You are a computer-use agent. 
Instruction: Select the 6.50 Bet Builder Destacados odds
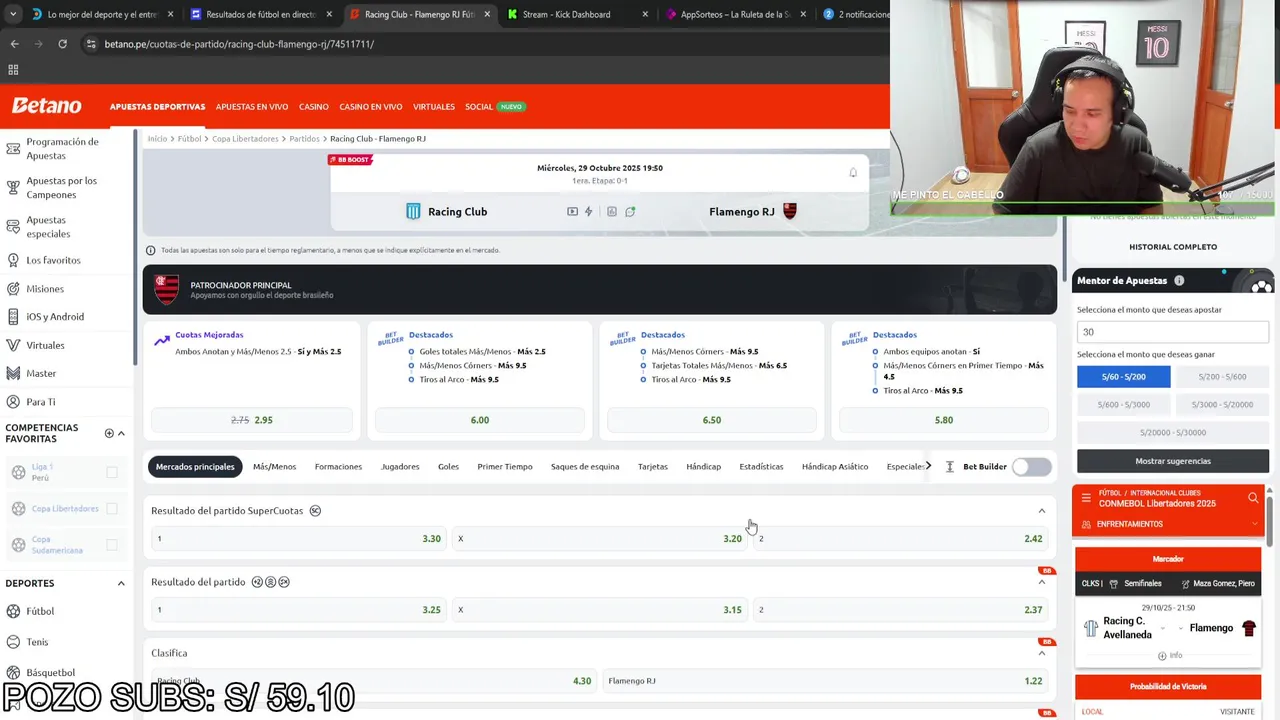tap(712, 420)
